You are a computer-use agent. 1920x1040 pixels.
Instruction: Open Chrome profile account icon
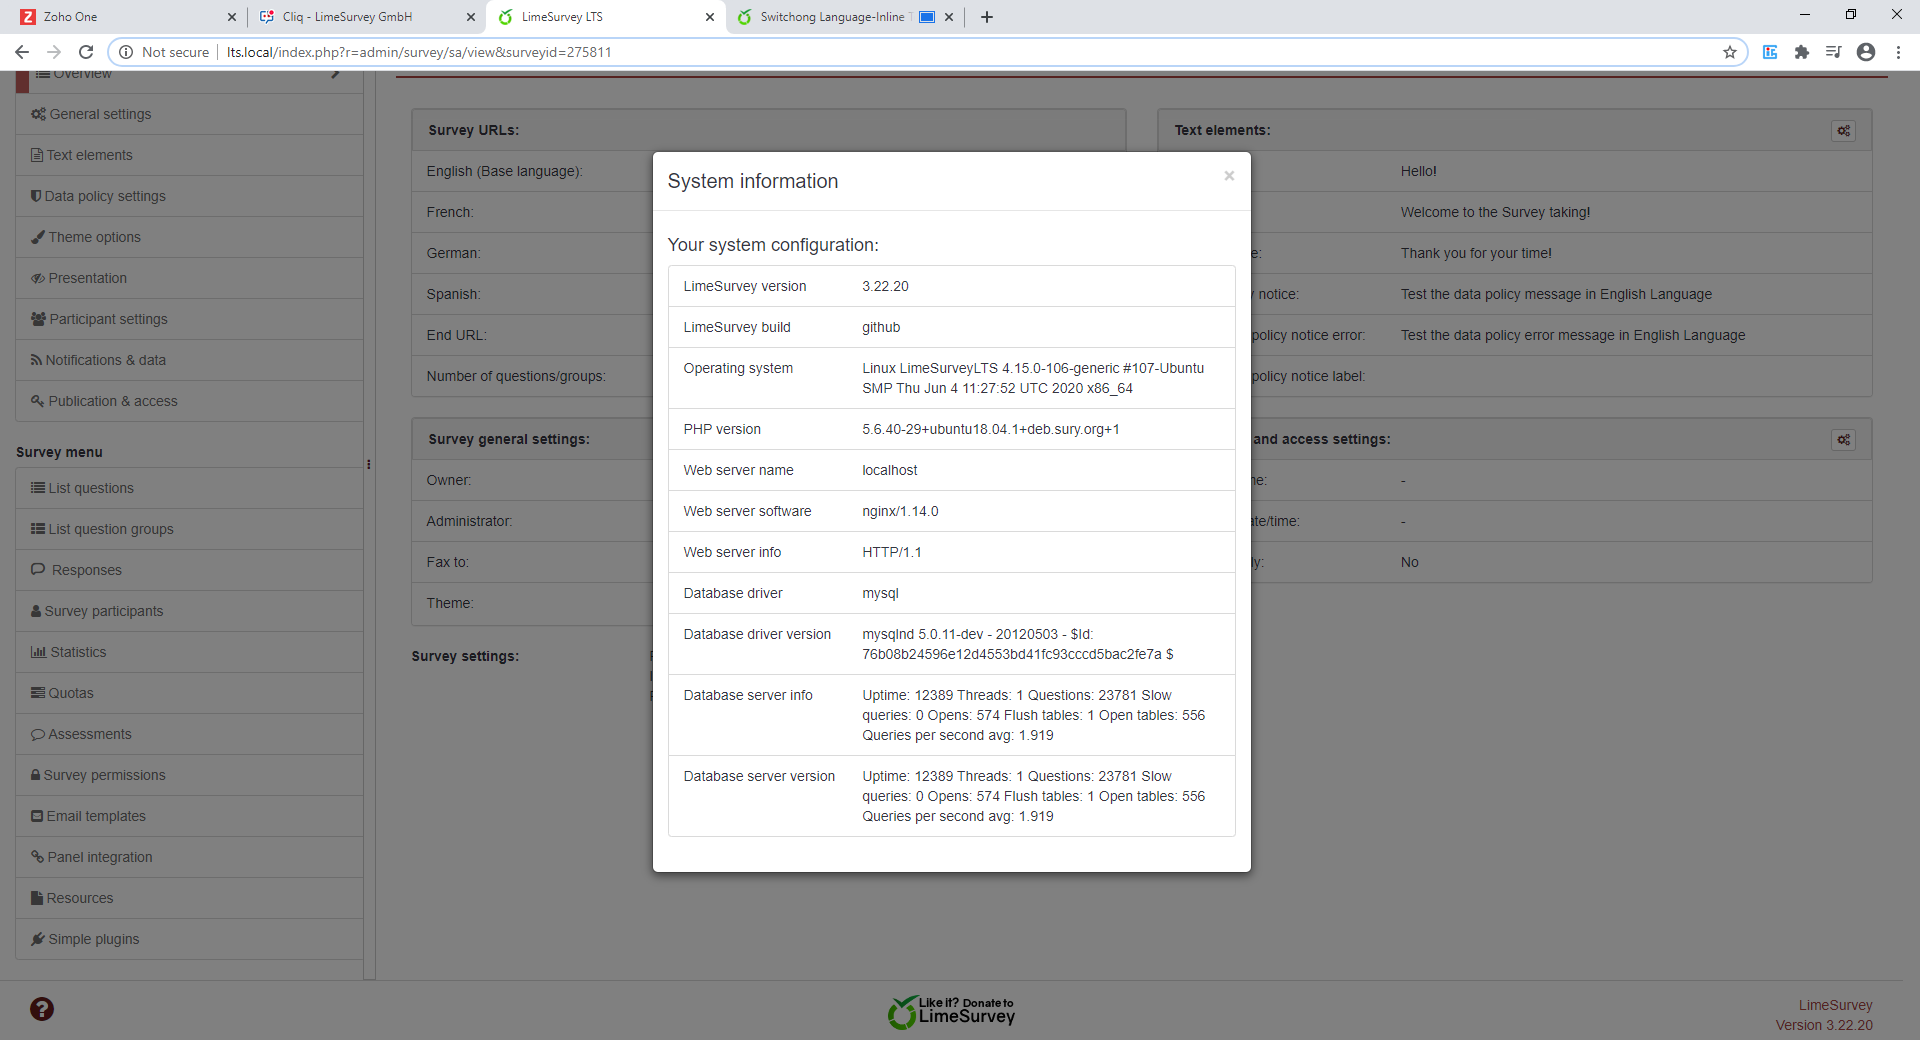pos(1866,52)
